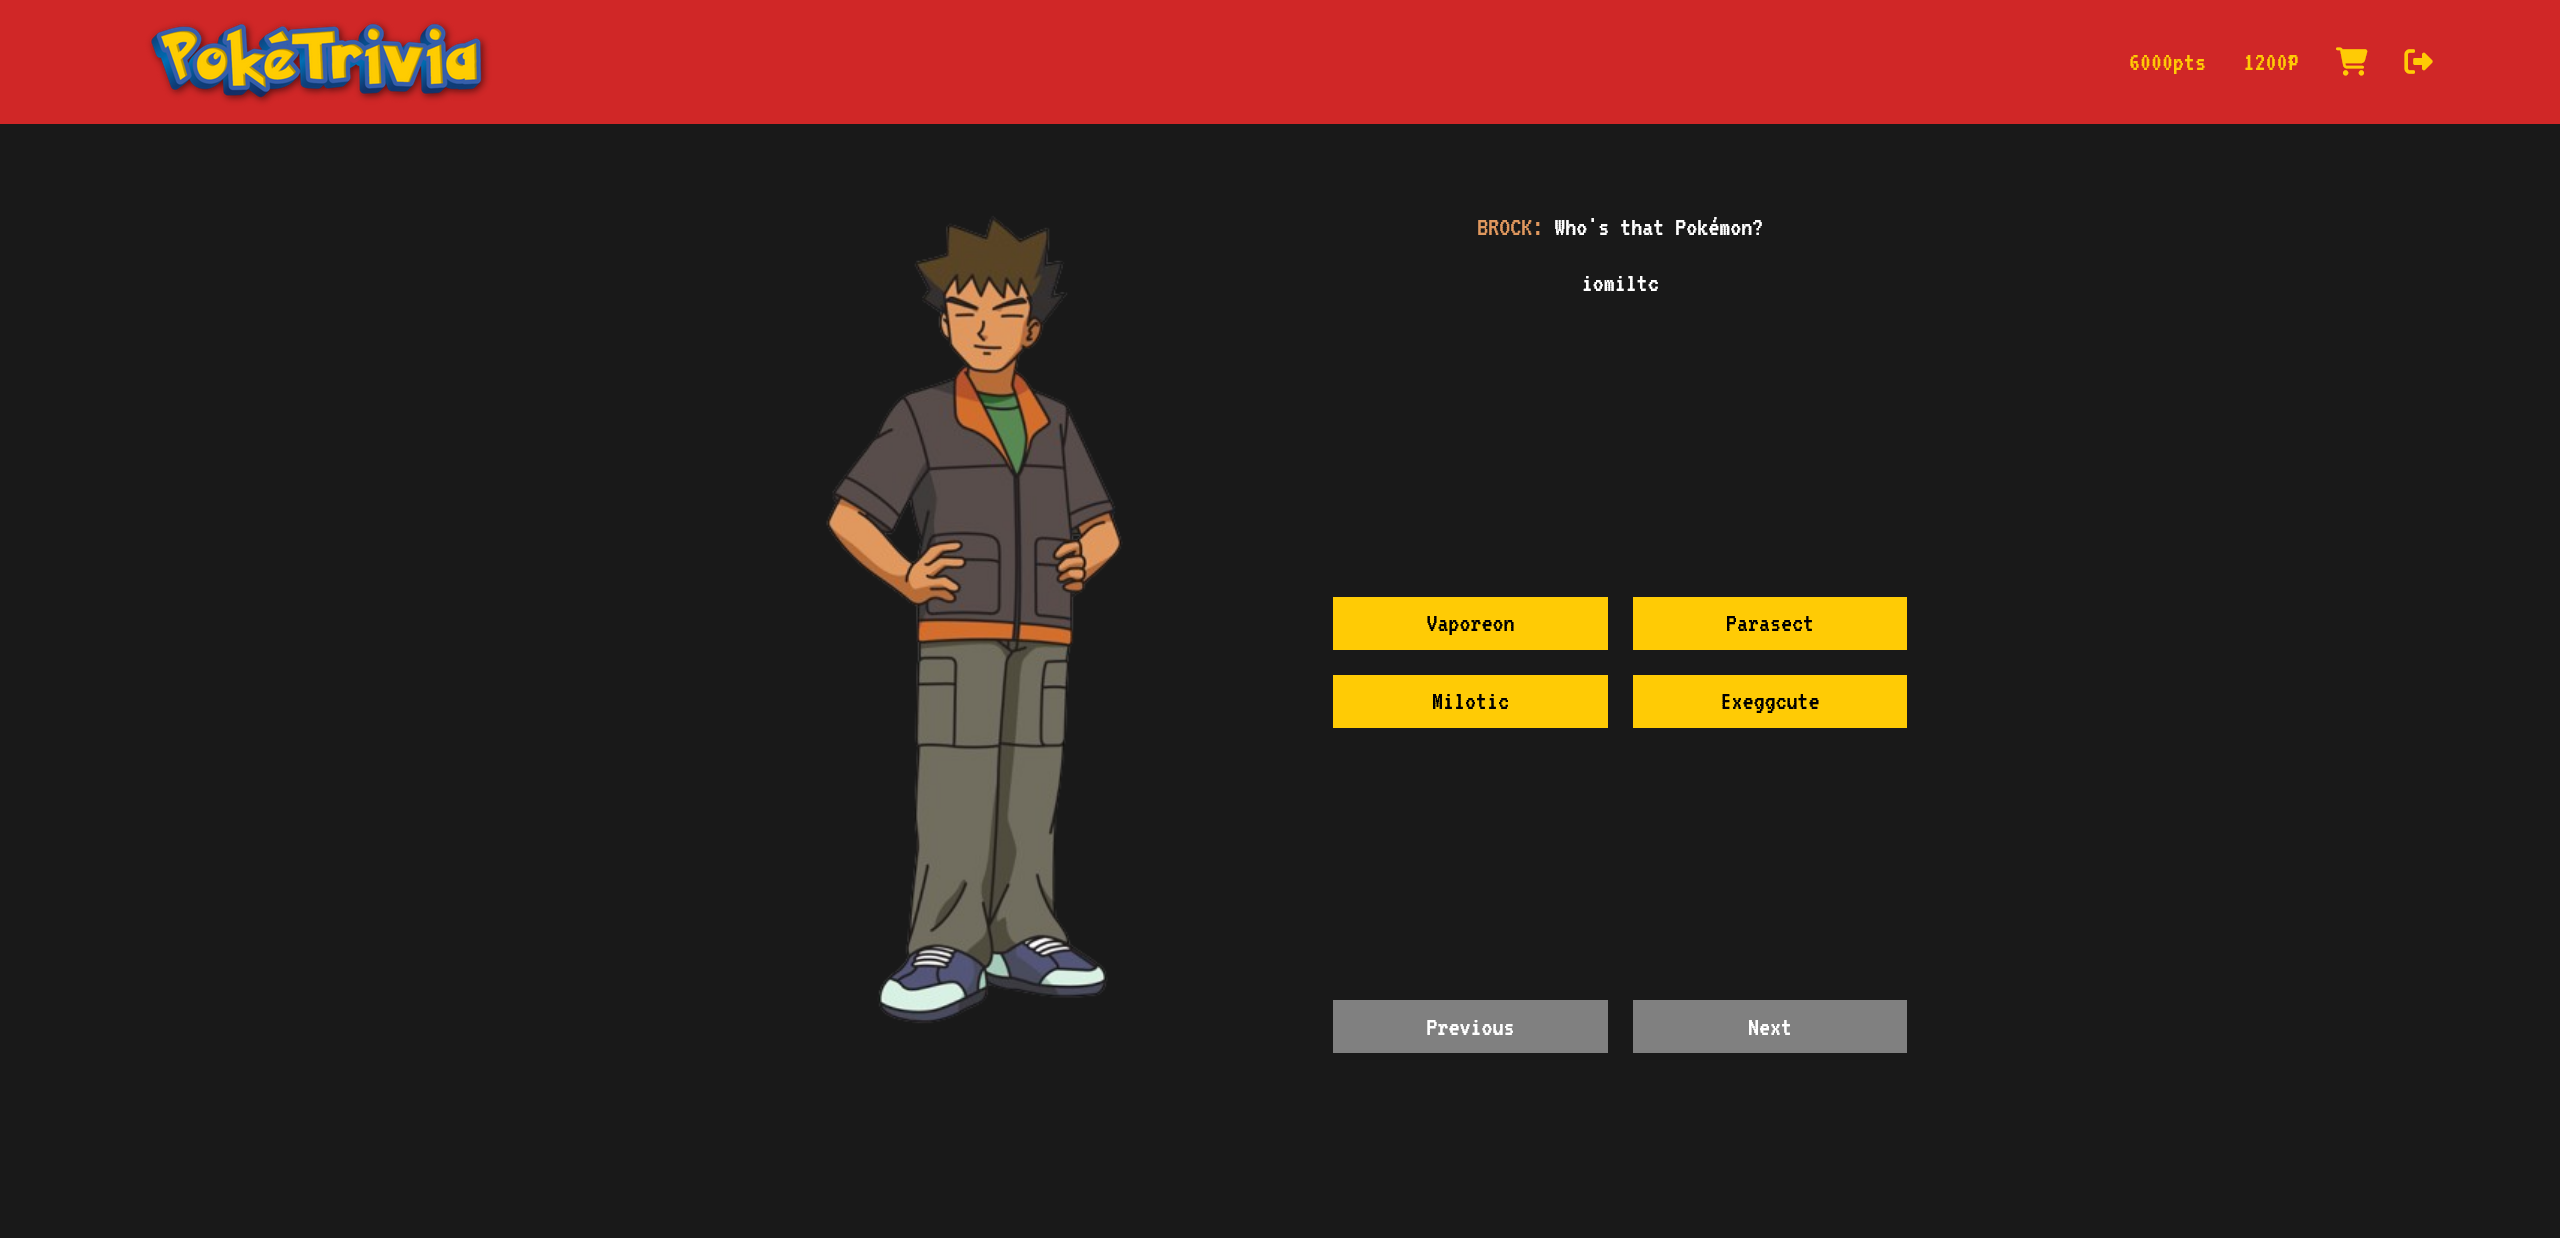2560x1238 pixels.
Task: Click the logout icon
Action: [2417, 62]
